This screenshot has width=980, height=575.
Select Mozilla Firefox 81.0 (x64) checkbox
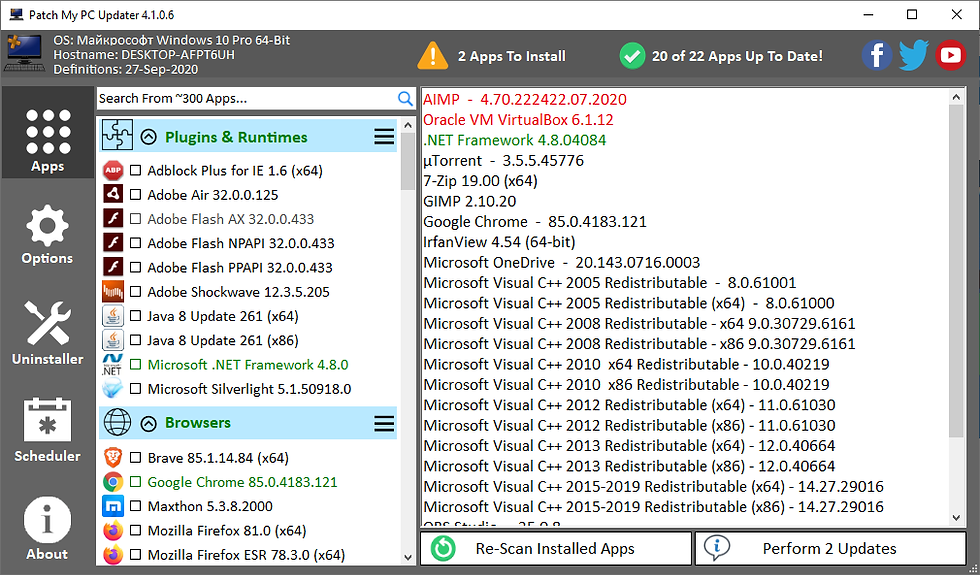click(x=136, y=531)
